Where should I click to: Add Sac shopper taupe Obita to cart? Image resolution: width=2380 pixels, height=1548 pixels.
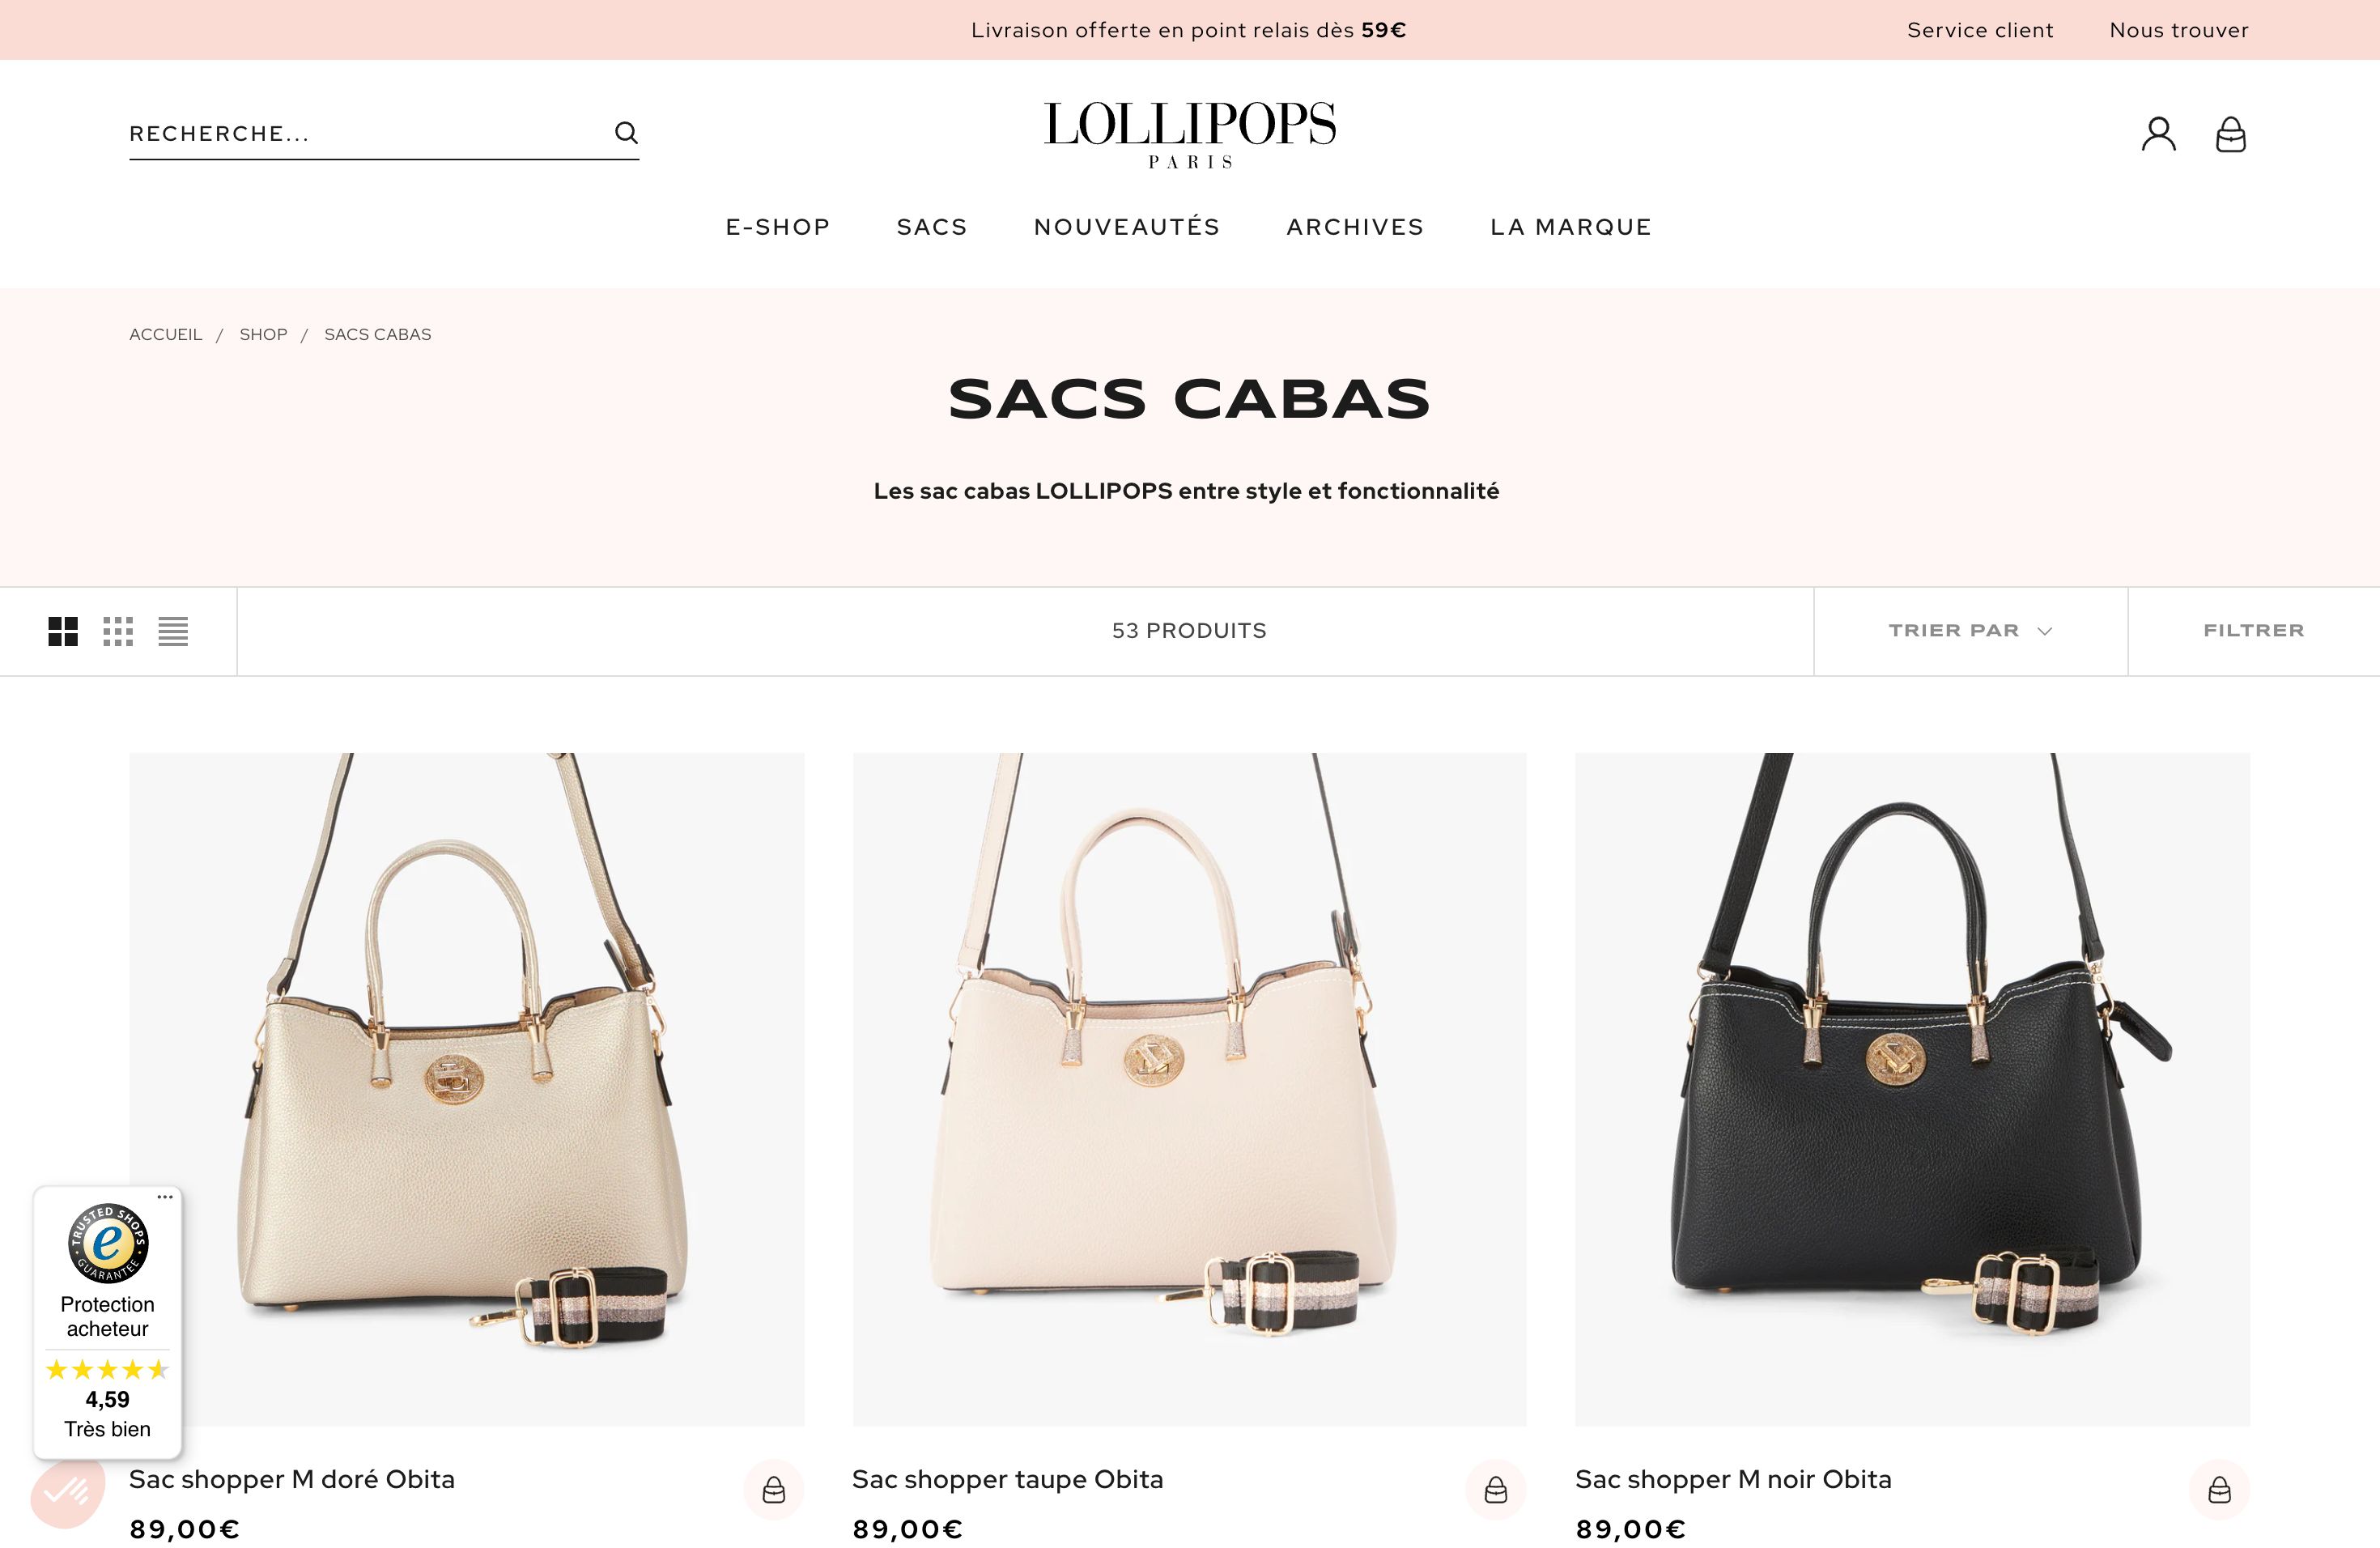(x=1496, y=1490)
